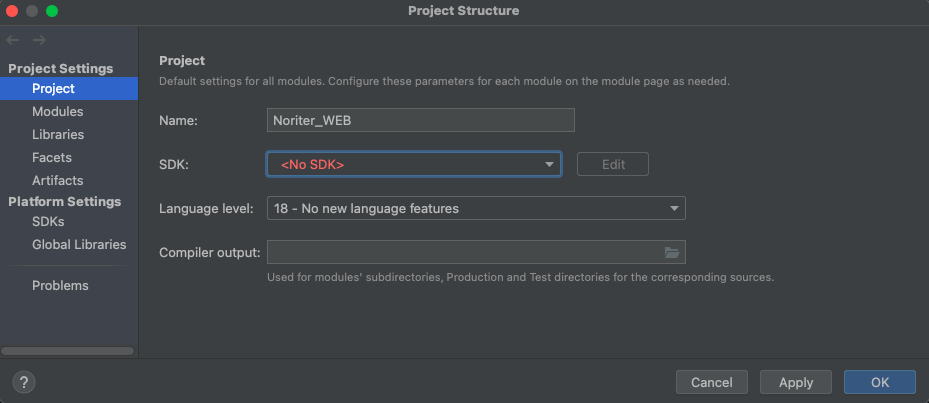Confirm with the OK button
Image resolution: width=929 pixels, height=403 pixels.
(880, 382)
